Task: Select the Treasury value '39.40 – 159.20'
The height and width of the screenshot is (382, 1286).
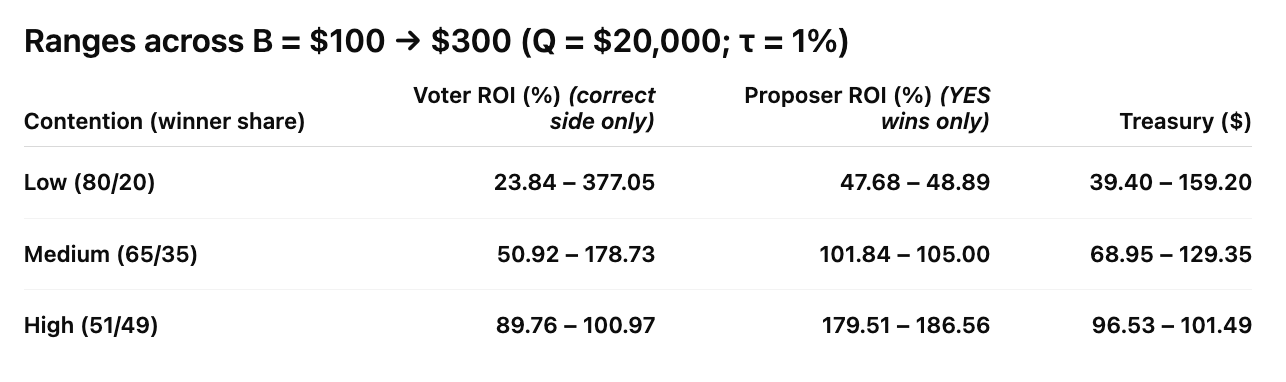Action: tap(1170, 183)
